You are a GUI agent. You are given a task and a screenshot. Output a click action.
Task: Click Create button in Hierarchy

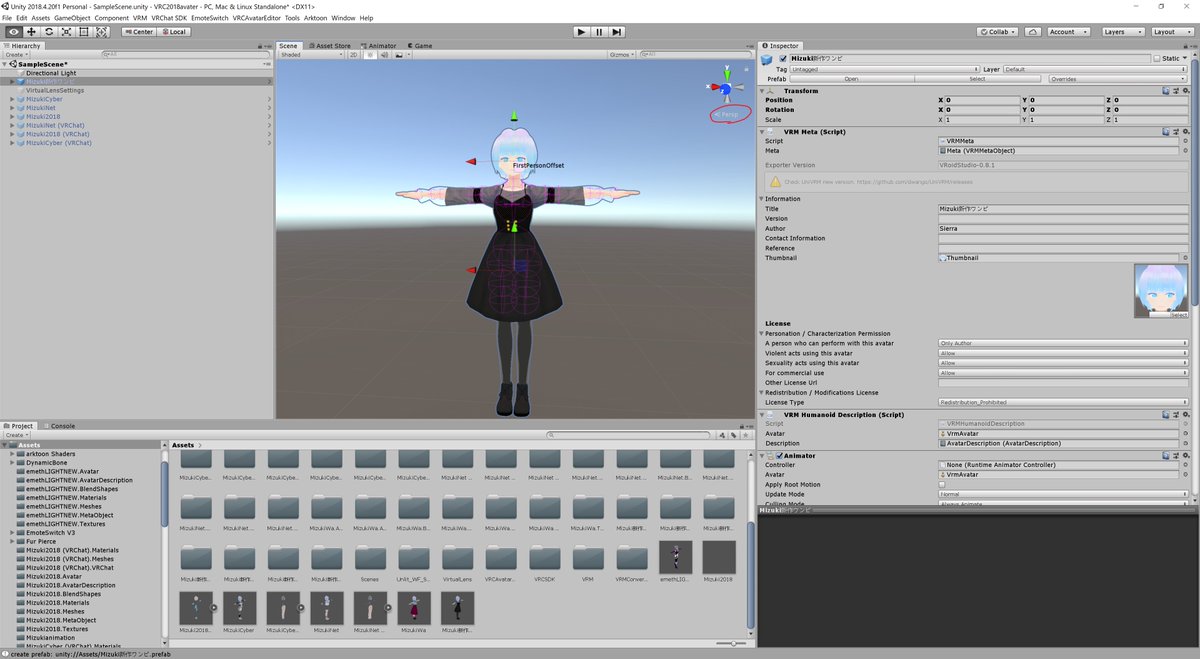(15, 54)
